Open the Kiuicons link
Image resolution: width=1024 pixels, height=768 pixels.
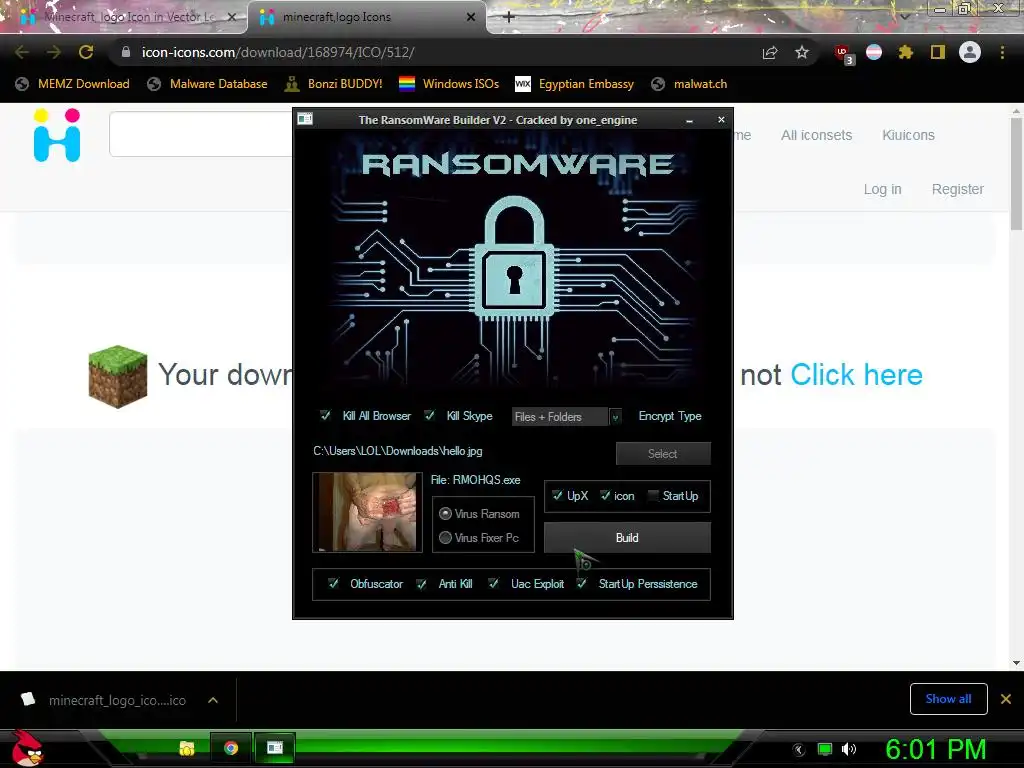(908, 135)
